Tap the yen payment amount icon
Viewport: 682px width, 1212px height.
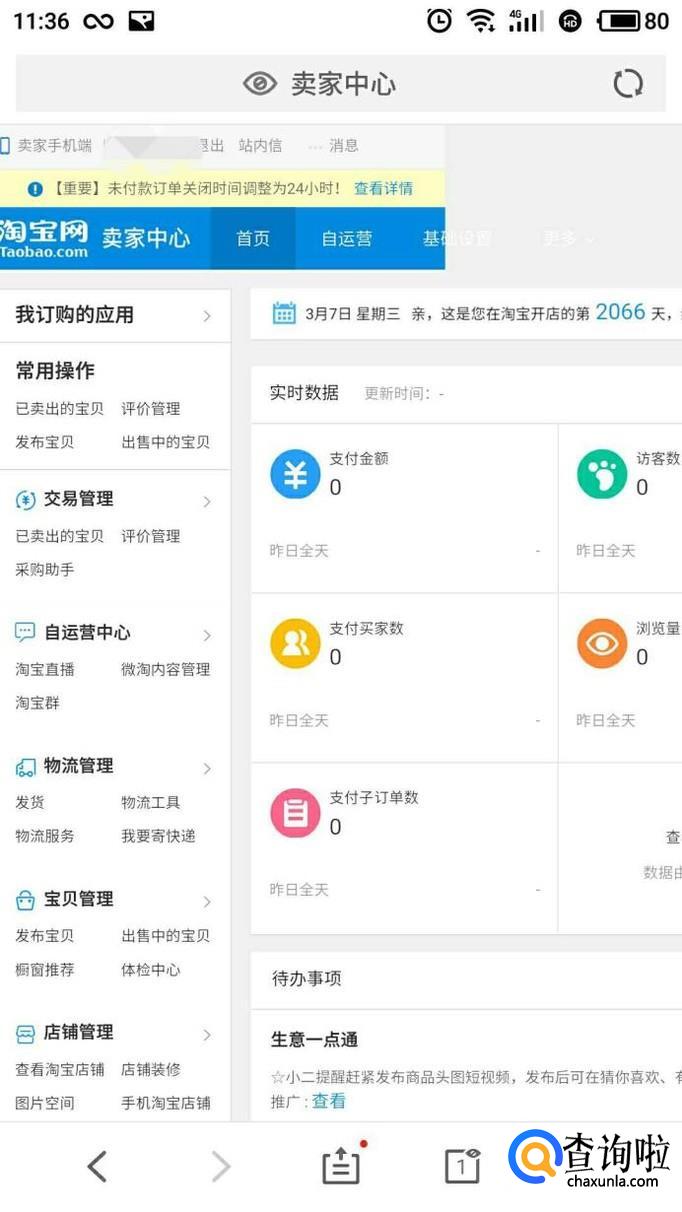(295, 474)
